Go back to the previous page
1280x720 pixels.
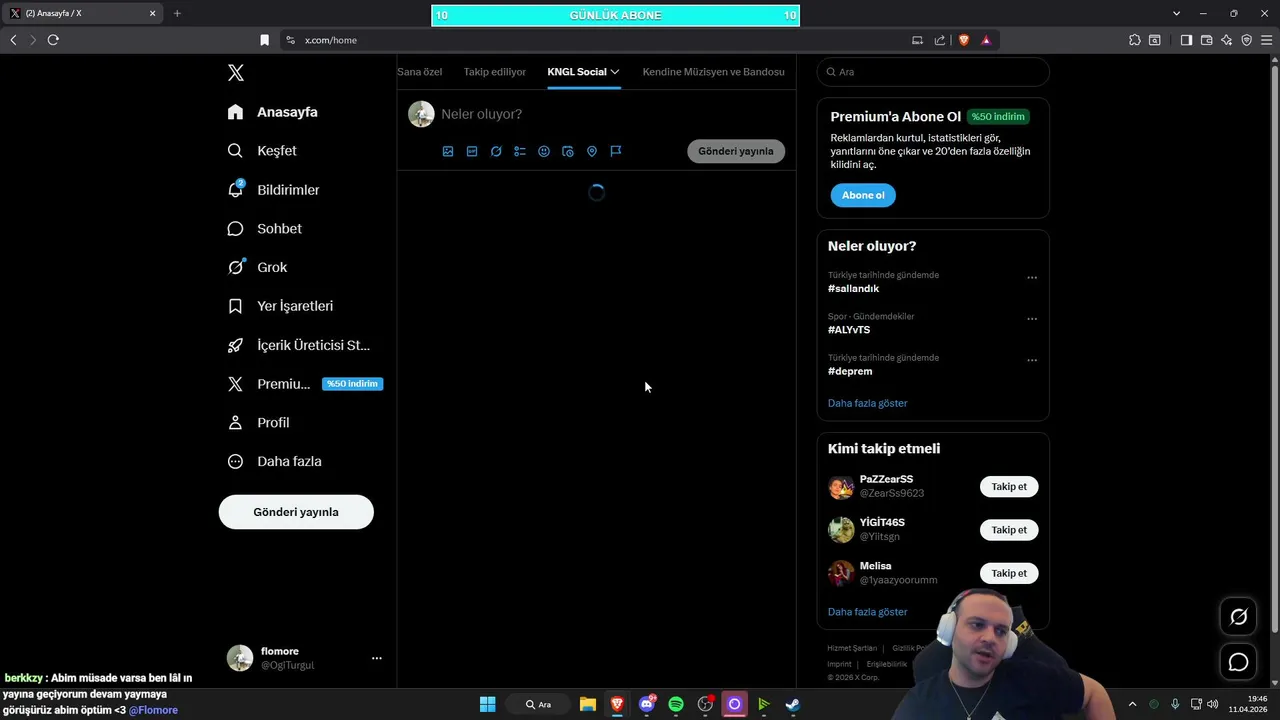click(13, 40)
